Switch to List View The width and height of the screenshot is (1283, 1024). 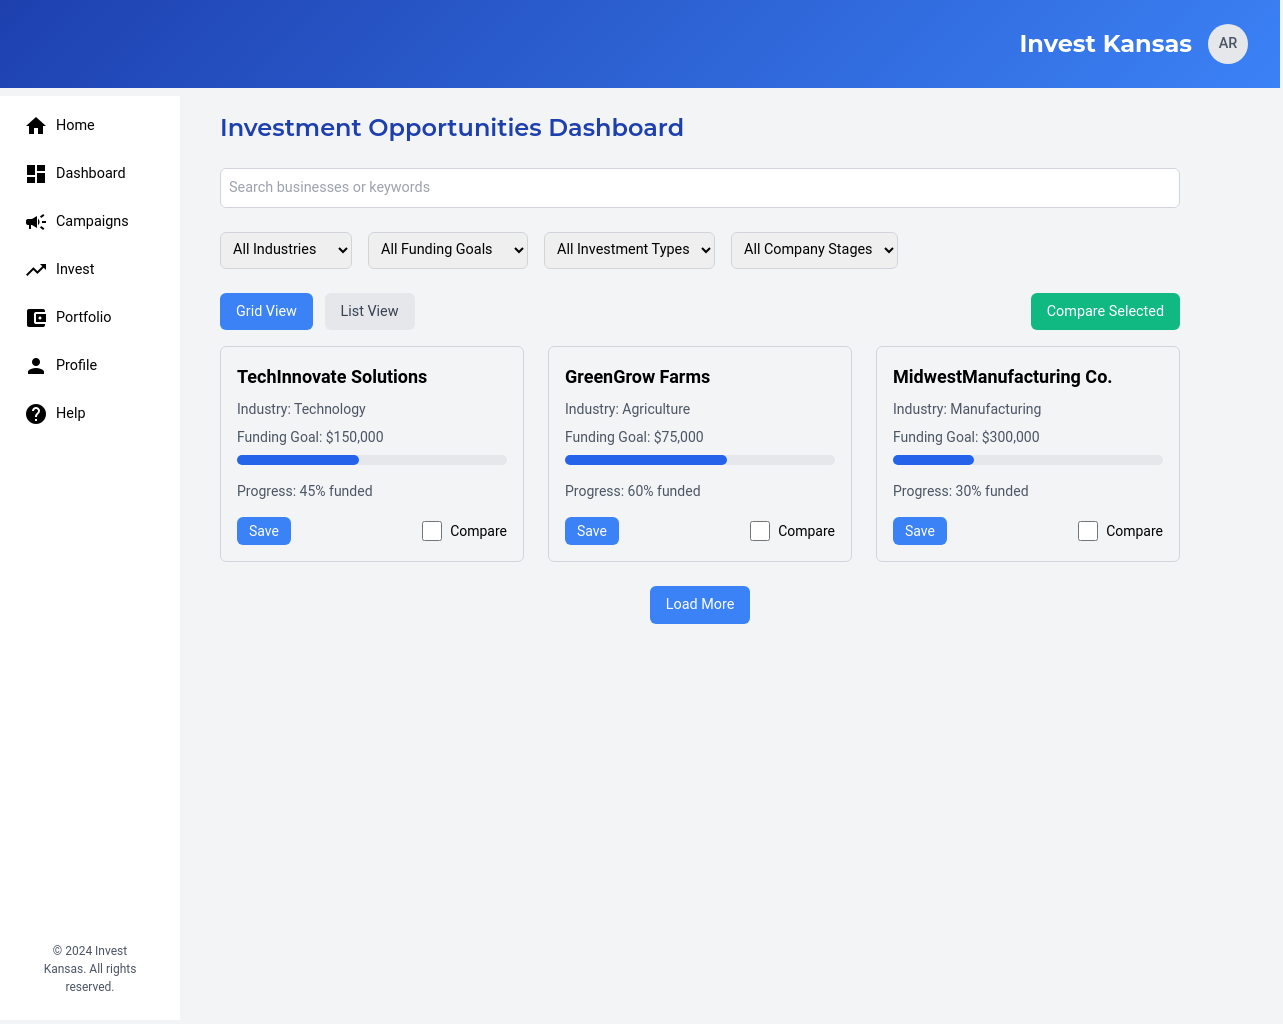369,311
